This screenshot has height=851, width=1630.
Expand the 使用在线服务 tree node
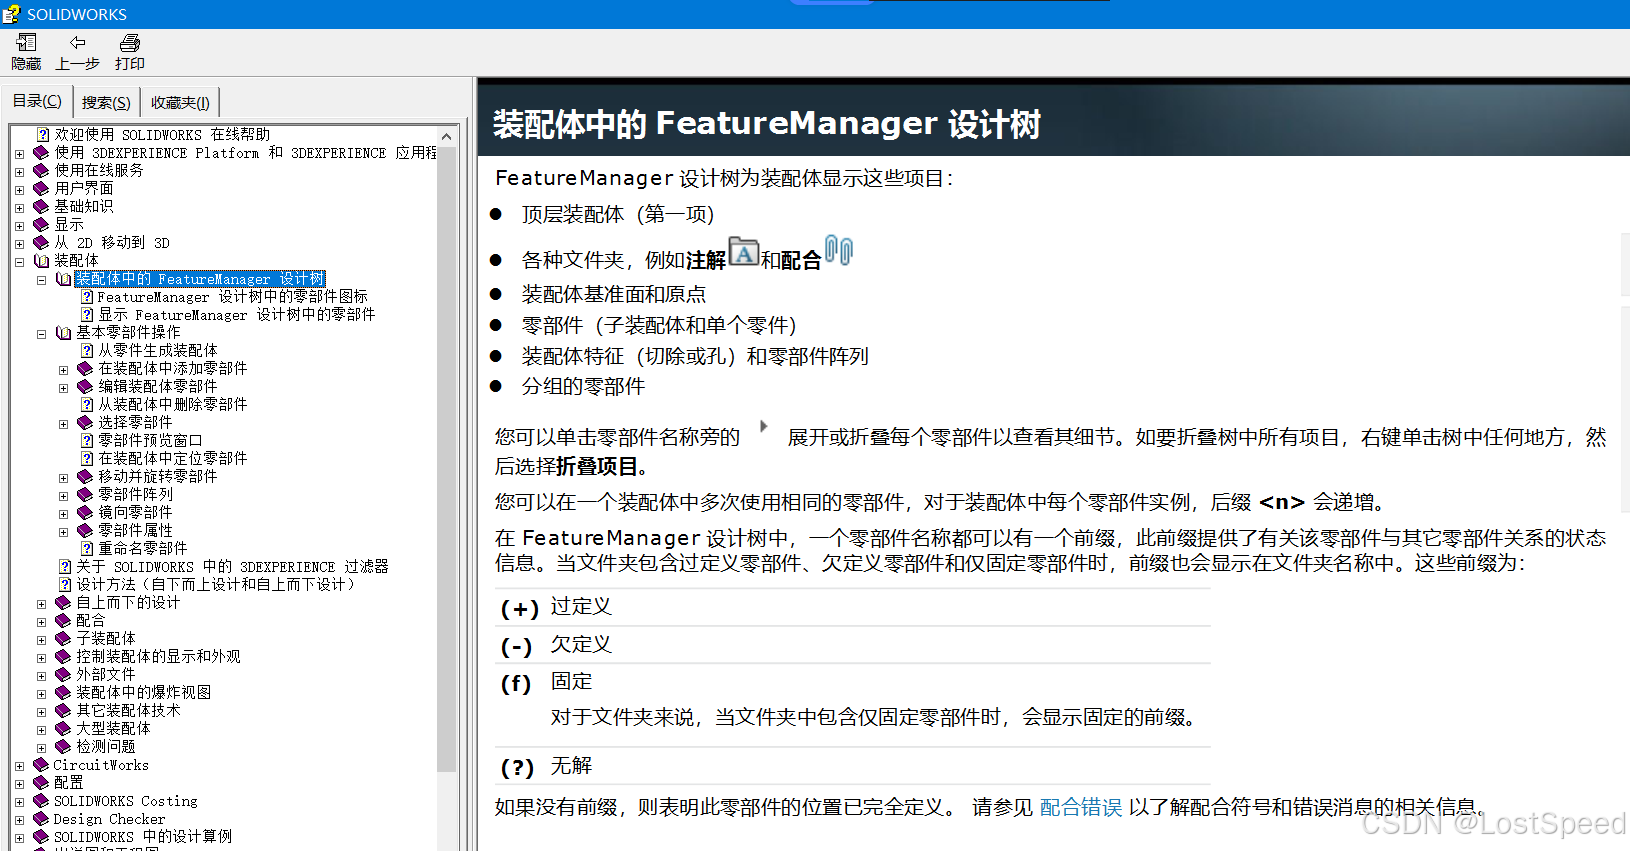click(19, 172)
